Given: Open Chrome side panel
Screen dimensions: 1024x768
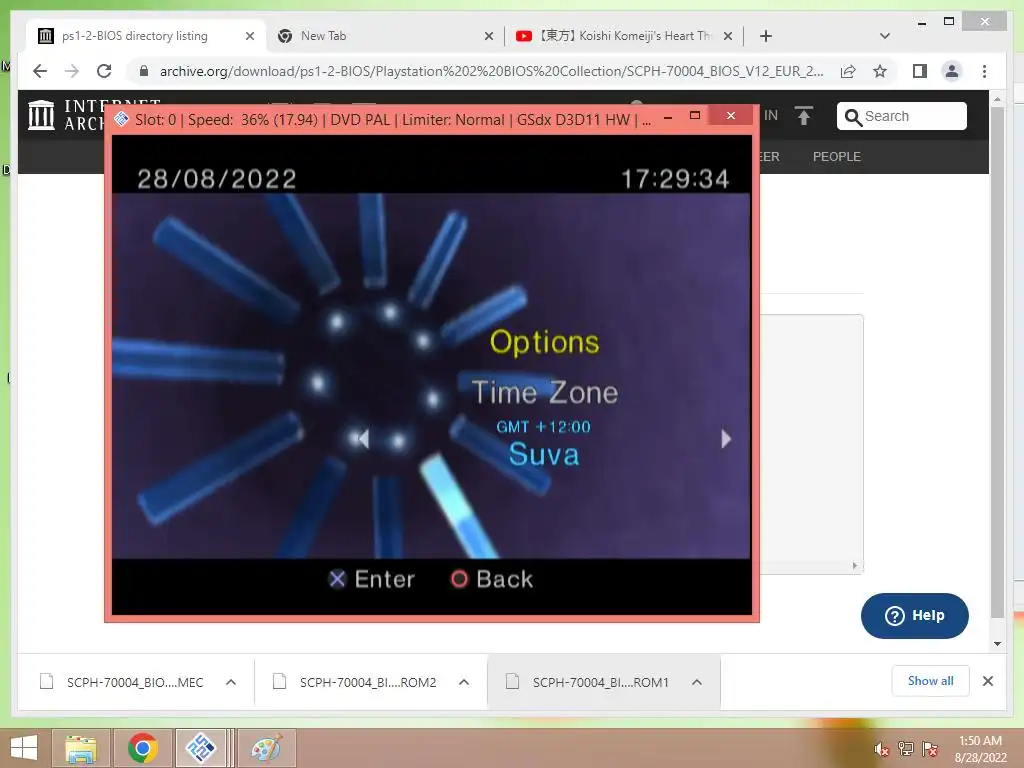Looking at the screenshot, I should 920,71.
